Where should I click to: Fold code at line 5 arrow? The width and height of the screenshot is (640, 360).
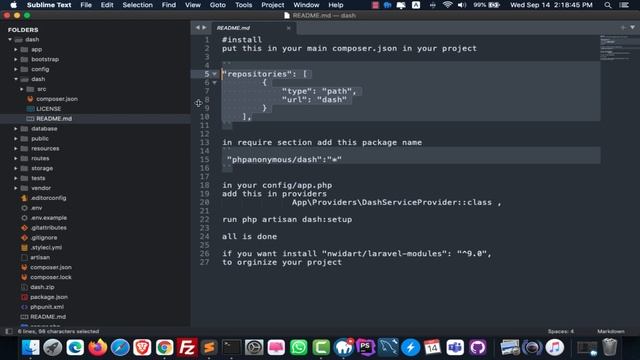(215, 74)
